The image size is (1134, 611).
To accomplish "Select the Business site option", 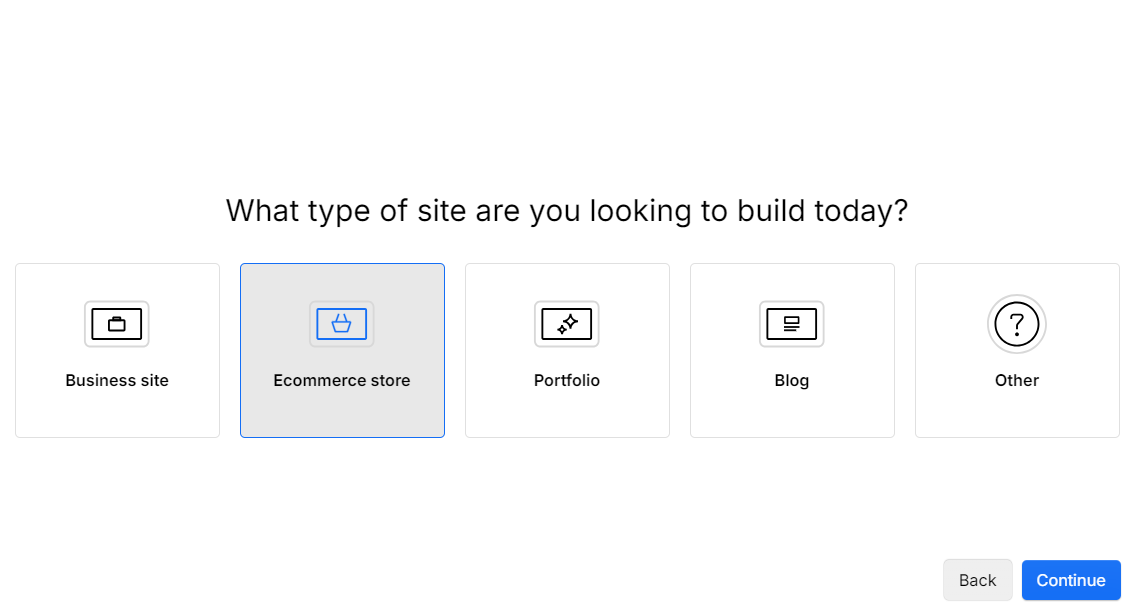I will coord(117,350).
